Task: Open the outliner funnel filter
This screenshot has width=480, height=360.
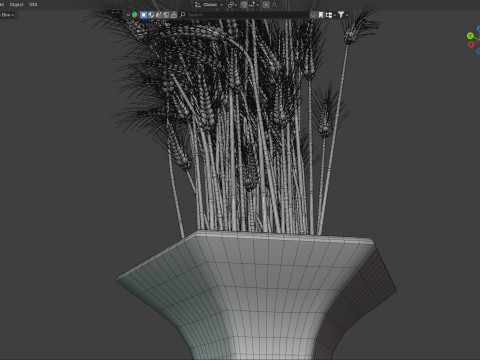Action: (341, 15)
